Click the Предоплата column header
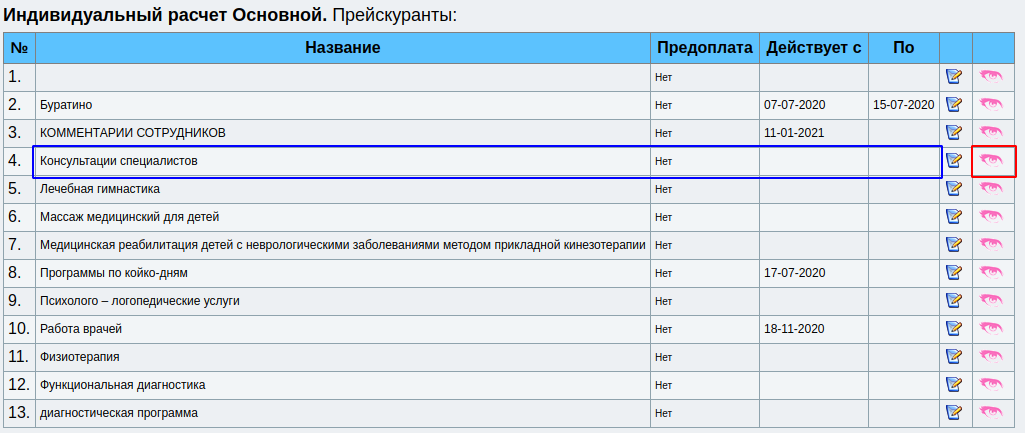 704,48
